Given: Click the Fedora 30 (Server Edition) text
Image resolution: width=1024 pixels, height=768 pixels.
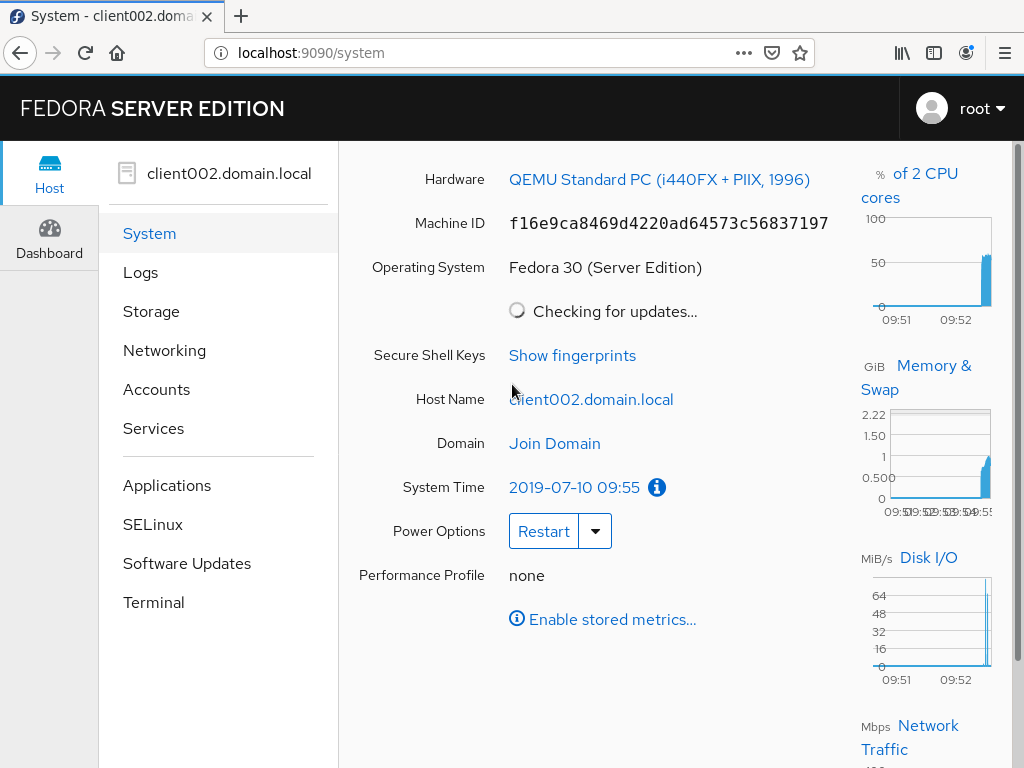Looking at the screenshot, I should tap(605, 268).
